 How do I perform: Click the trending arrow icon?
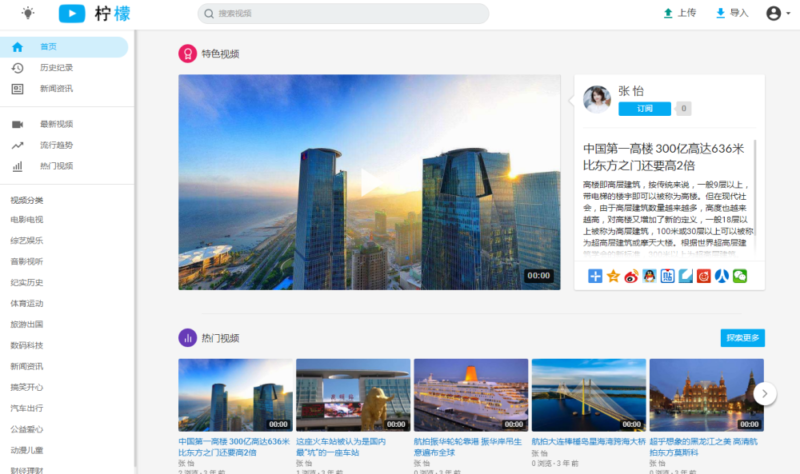click(17, 145)
